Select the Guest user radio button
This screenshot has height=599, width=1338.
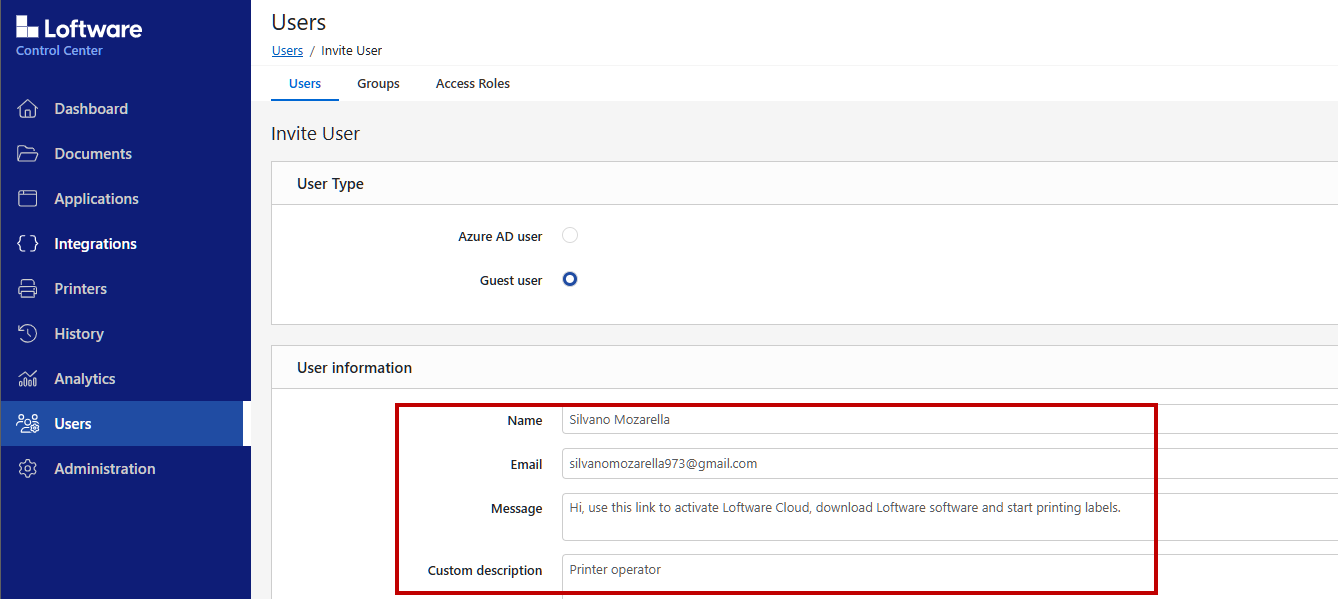[570, 280]
